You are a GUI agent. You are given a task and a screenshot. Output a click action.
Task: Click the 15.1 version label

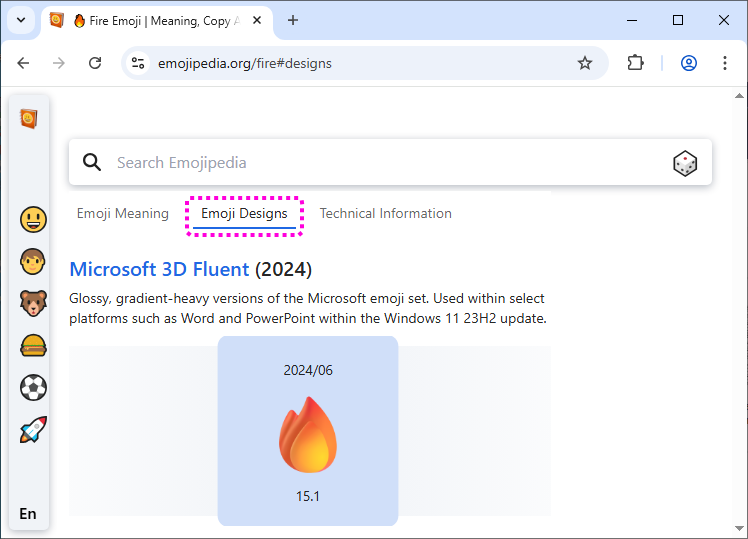point(308,497)
